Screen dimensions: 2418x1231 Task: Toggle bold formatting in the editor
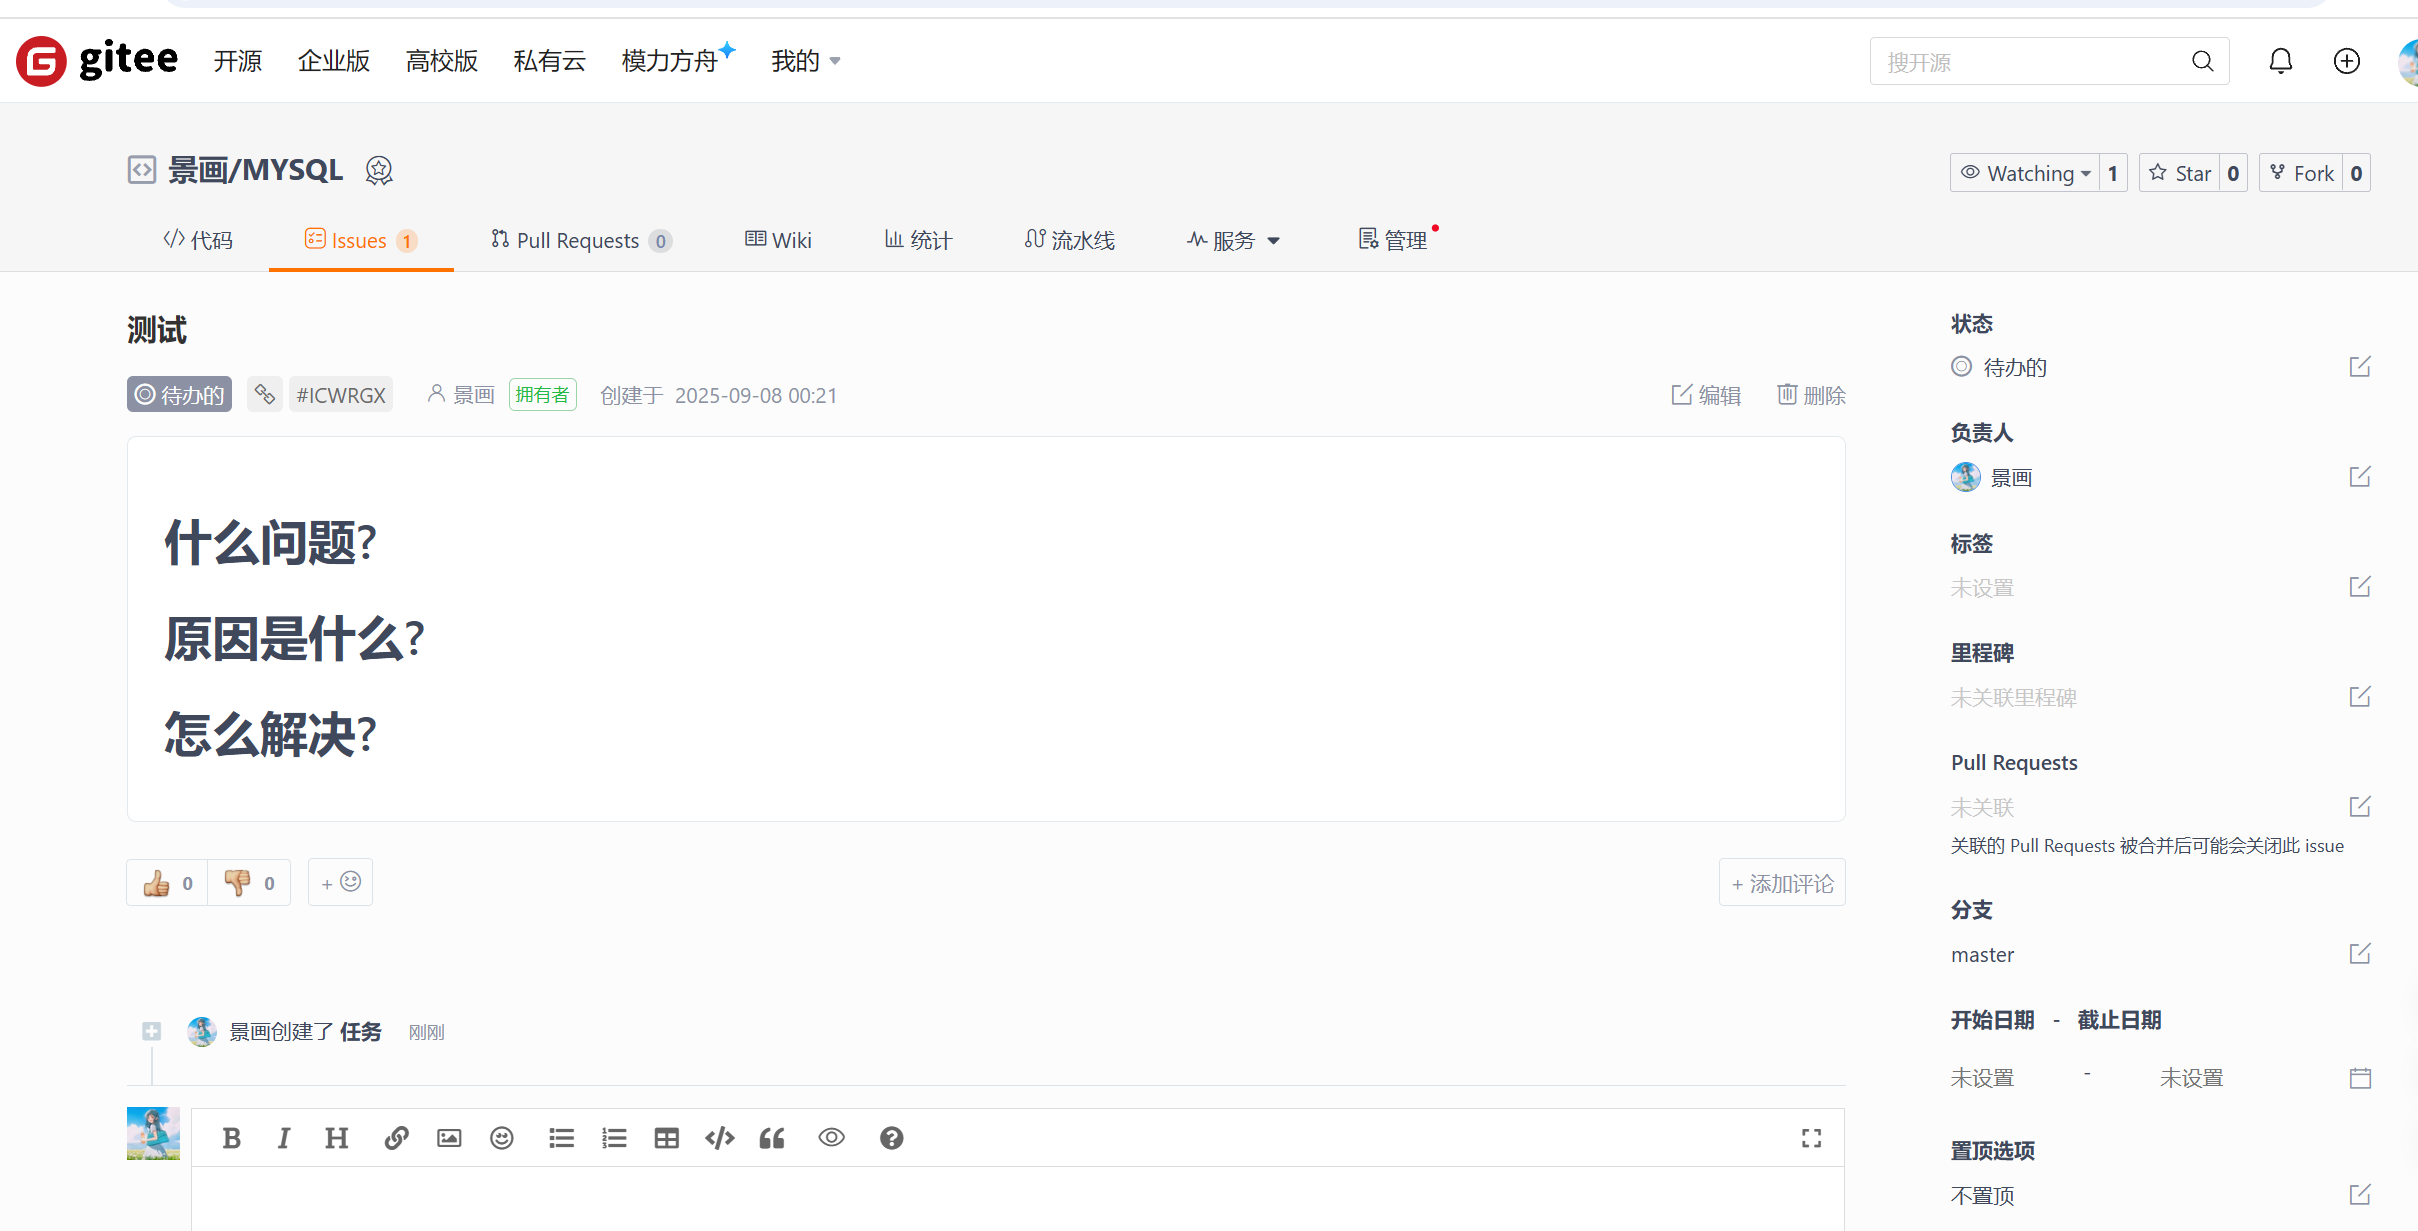click(x=231, y=1138)
